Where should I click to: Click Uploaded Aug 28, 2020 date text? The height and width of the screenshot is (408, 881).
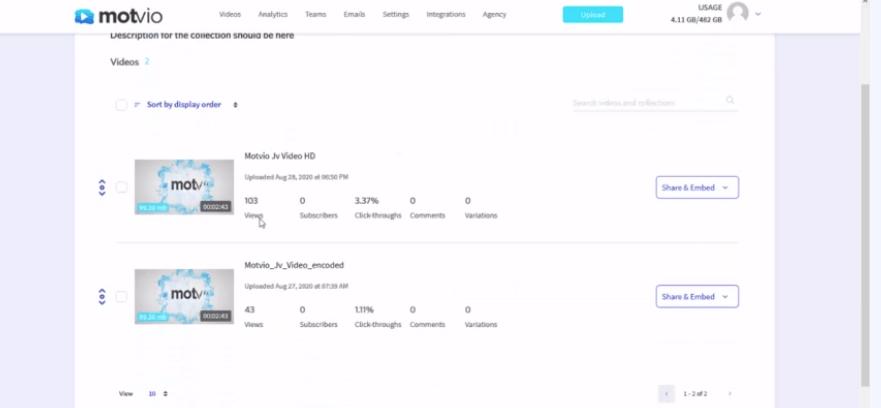(297, 177)
